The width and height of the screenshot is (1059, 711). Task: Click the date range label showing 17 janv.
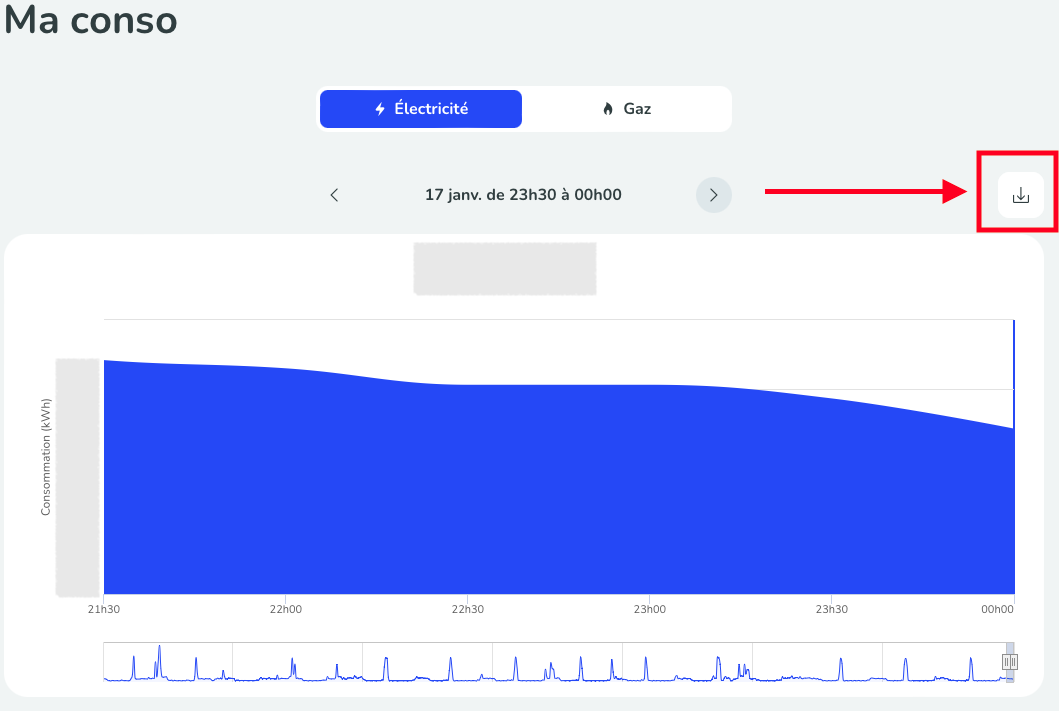coord(523,194)
